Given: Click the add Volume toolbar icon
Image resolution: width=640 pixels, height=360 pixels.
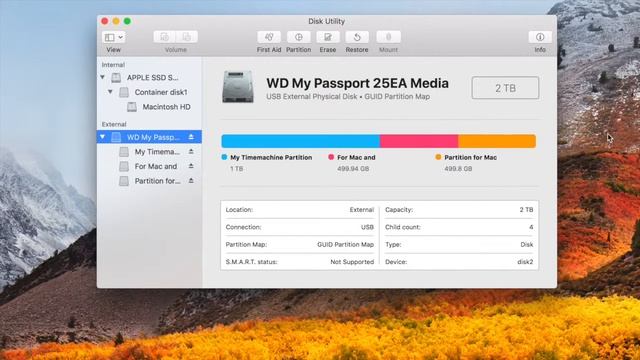Looking at the screenshot, I should 164,37.
